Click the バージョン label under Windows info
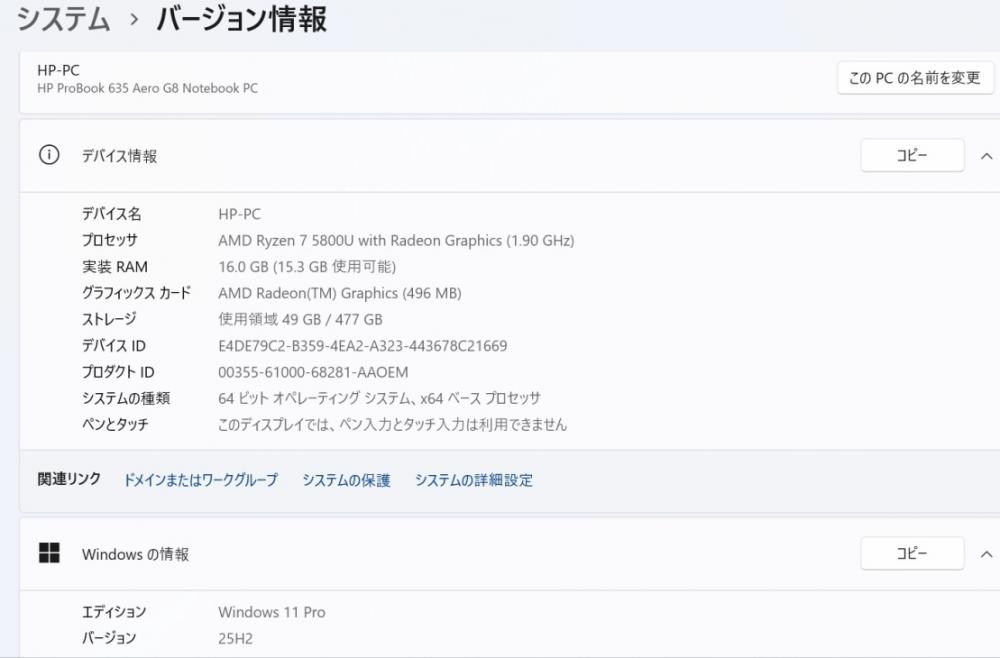The height and width of the screenshot is (658, 1000). pos(109,638)
